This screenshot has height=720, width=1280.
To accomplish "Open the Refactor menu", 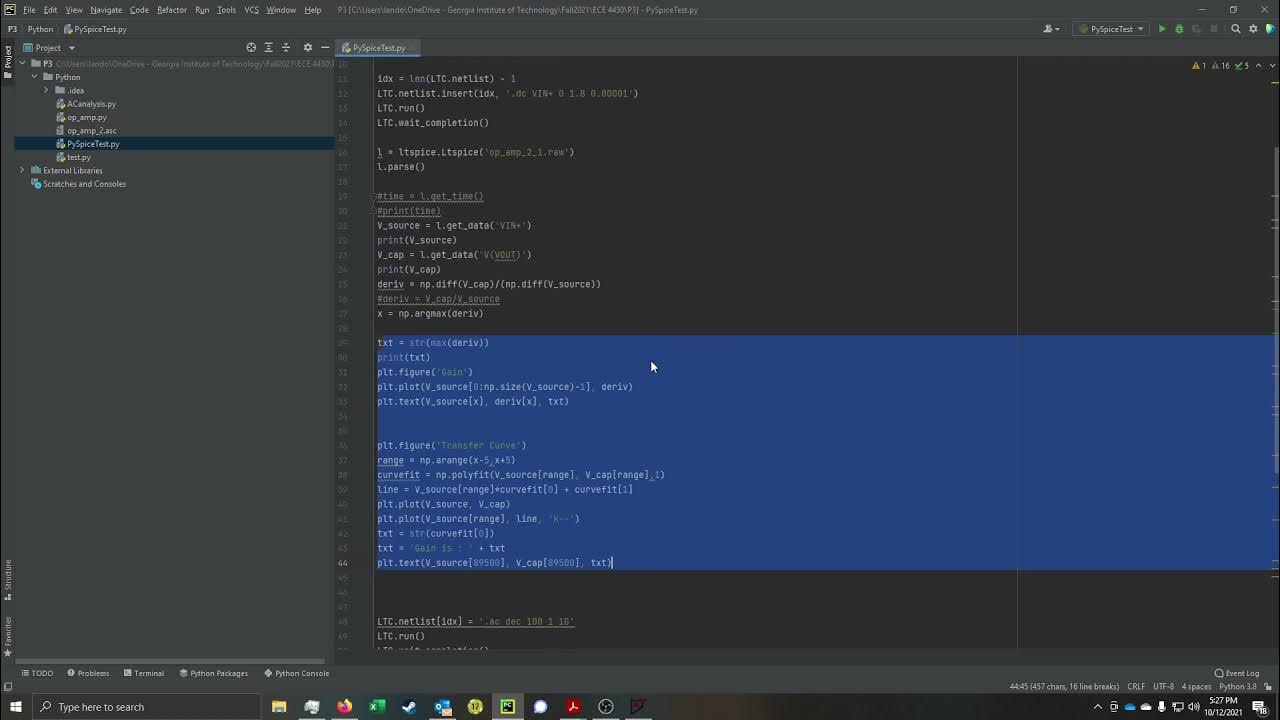I will tap(172, 10).
